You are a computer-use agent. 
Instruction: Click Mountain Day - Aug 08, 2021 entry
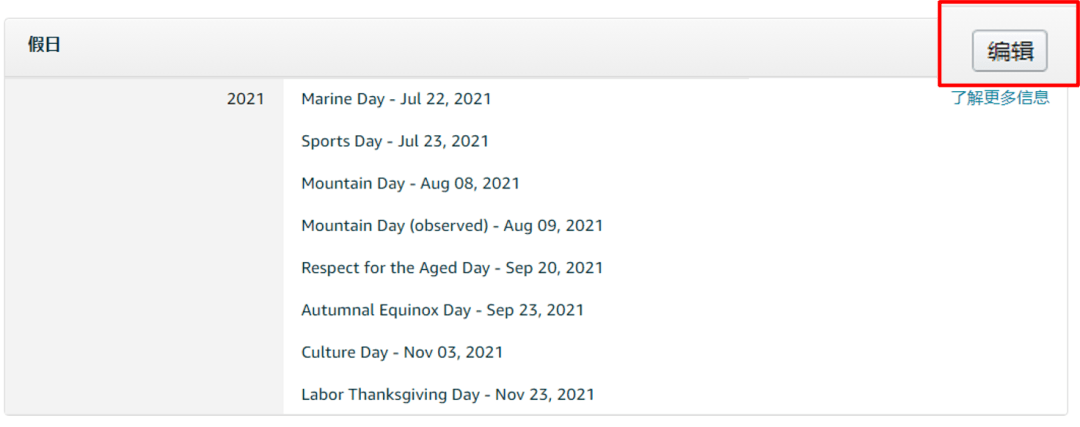point(411,184)
